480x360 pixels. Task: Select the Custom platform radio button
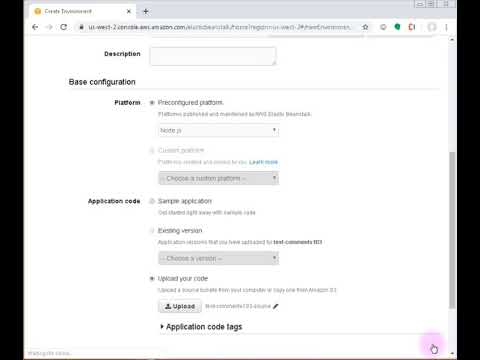(152, 151)
